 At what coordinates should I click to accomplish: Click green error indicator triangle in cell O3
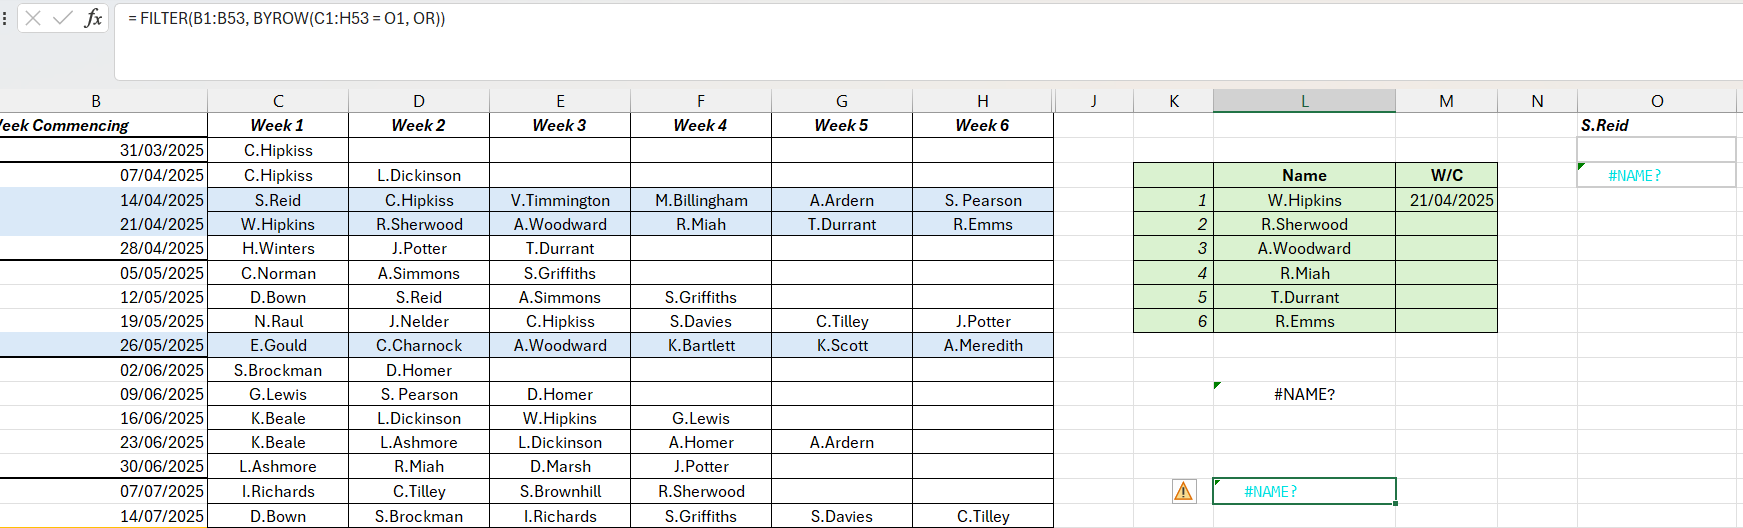click(x=1582, y=167)
